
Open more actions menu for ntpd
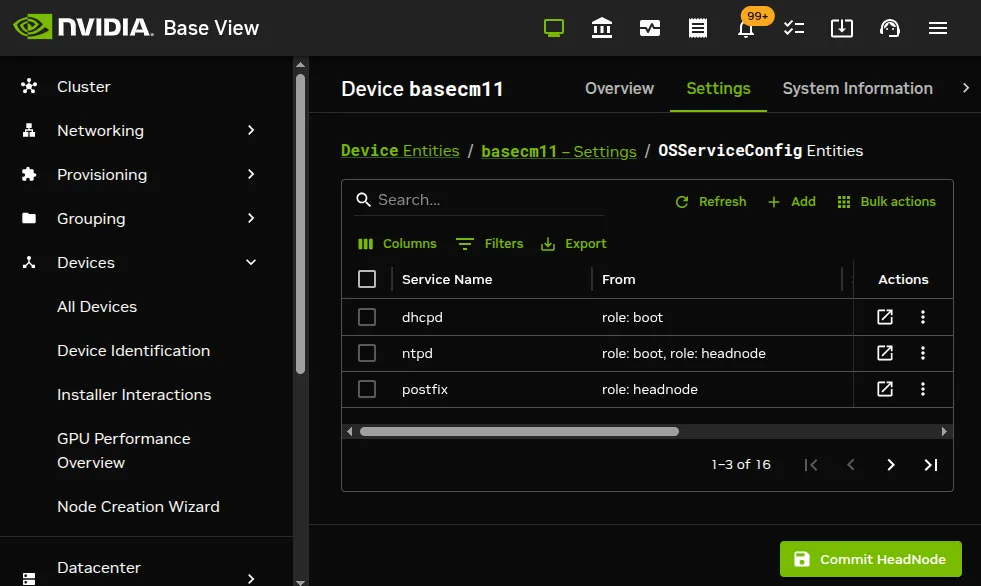click(923, 353)
